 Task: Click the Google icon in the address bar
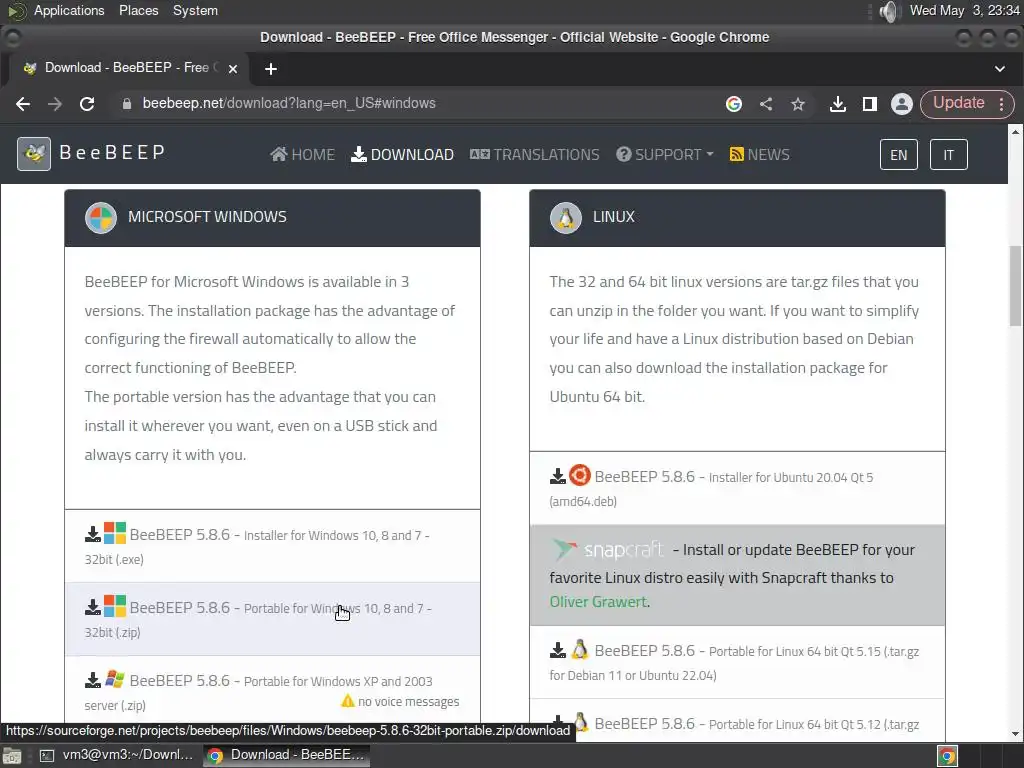click(733, 104)
